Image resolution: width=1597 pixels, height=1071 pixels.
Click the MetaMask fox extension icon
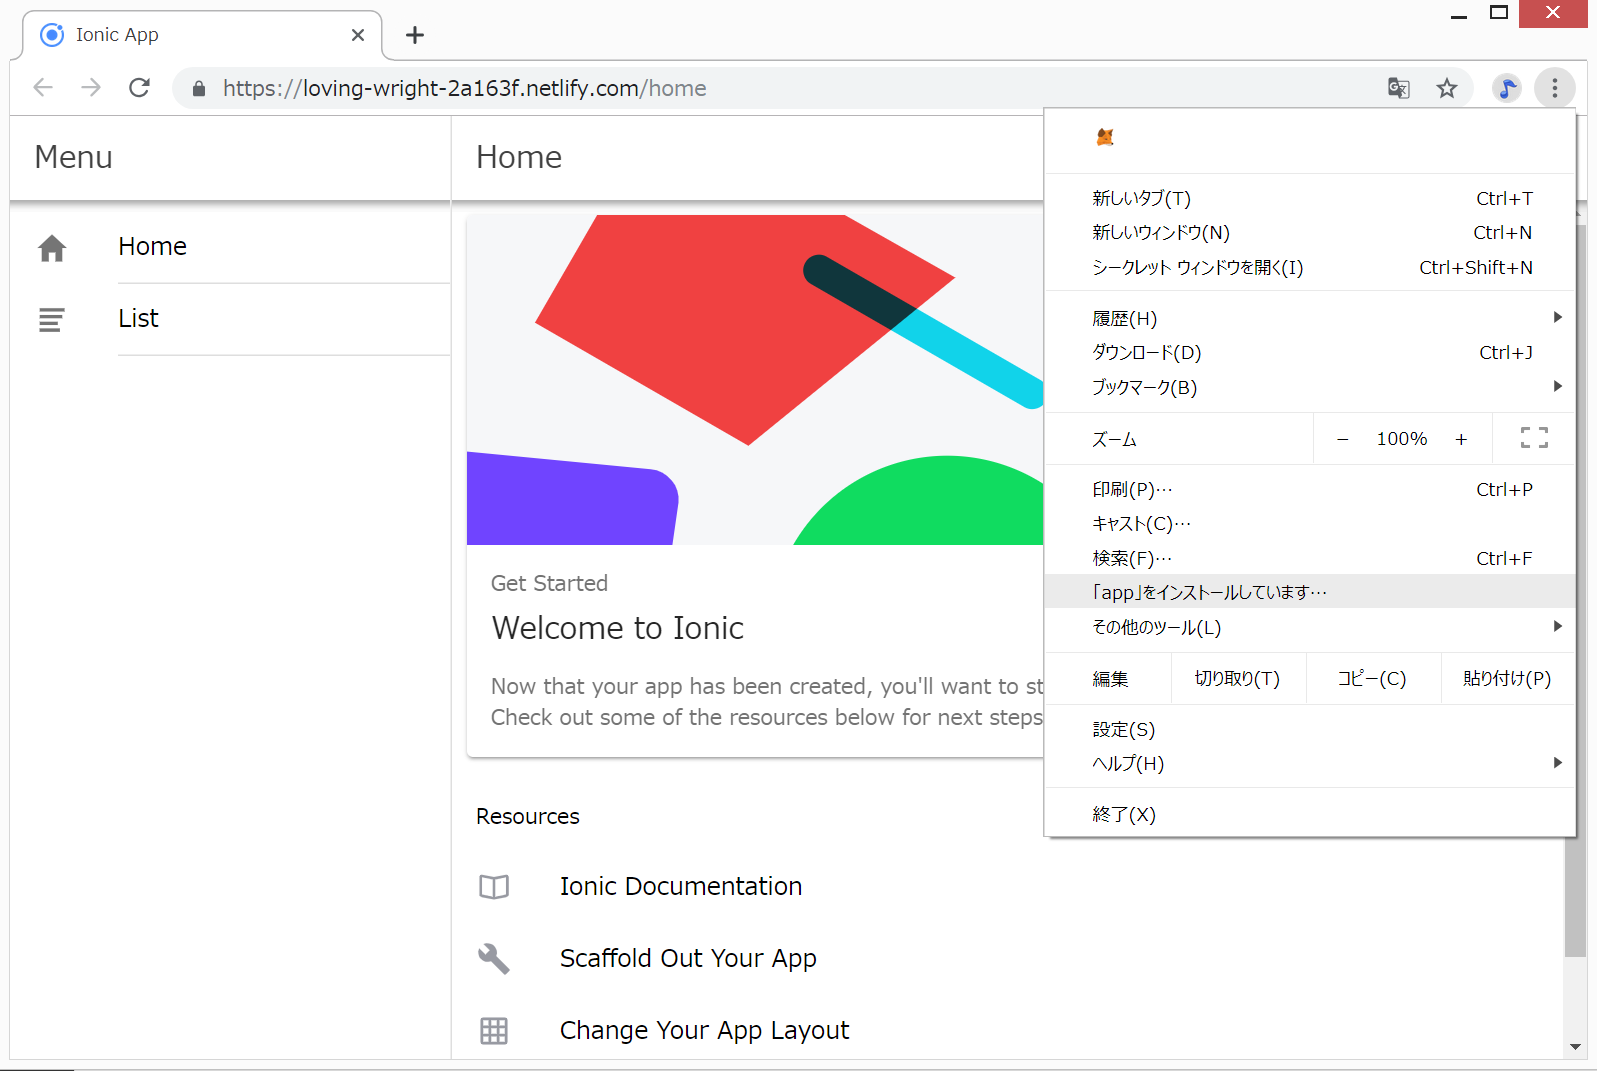[x=1105, y=137]
